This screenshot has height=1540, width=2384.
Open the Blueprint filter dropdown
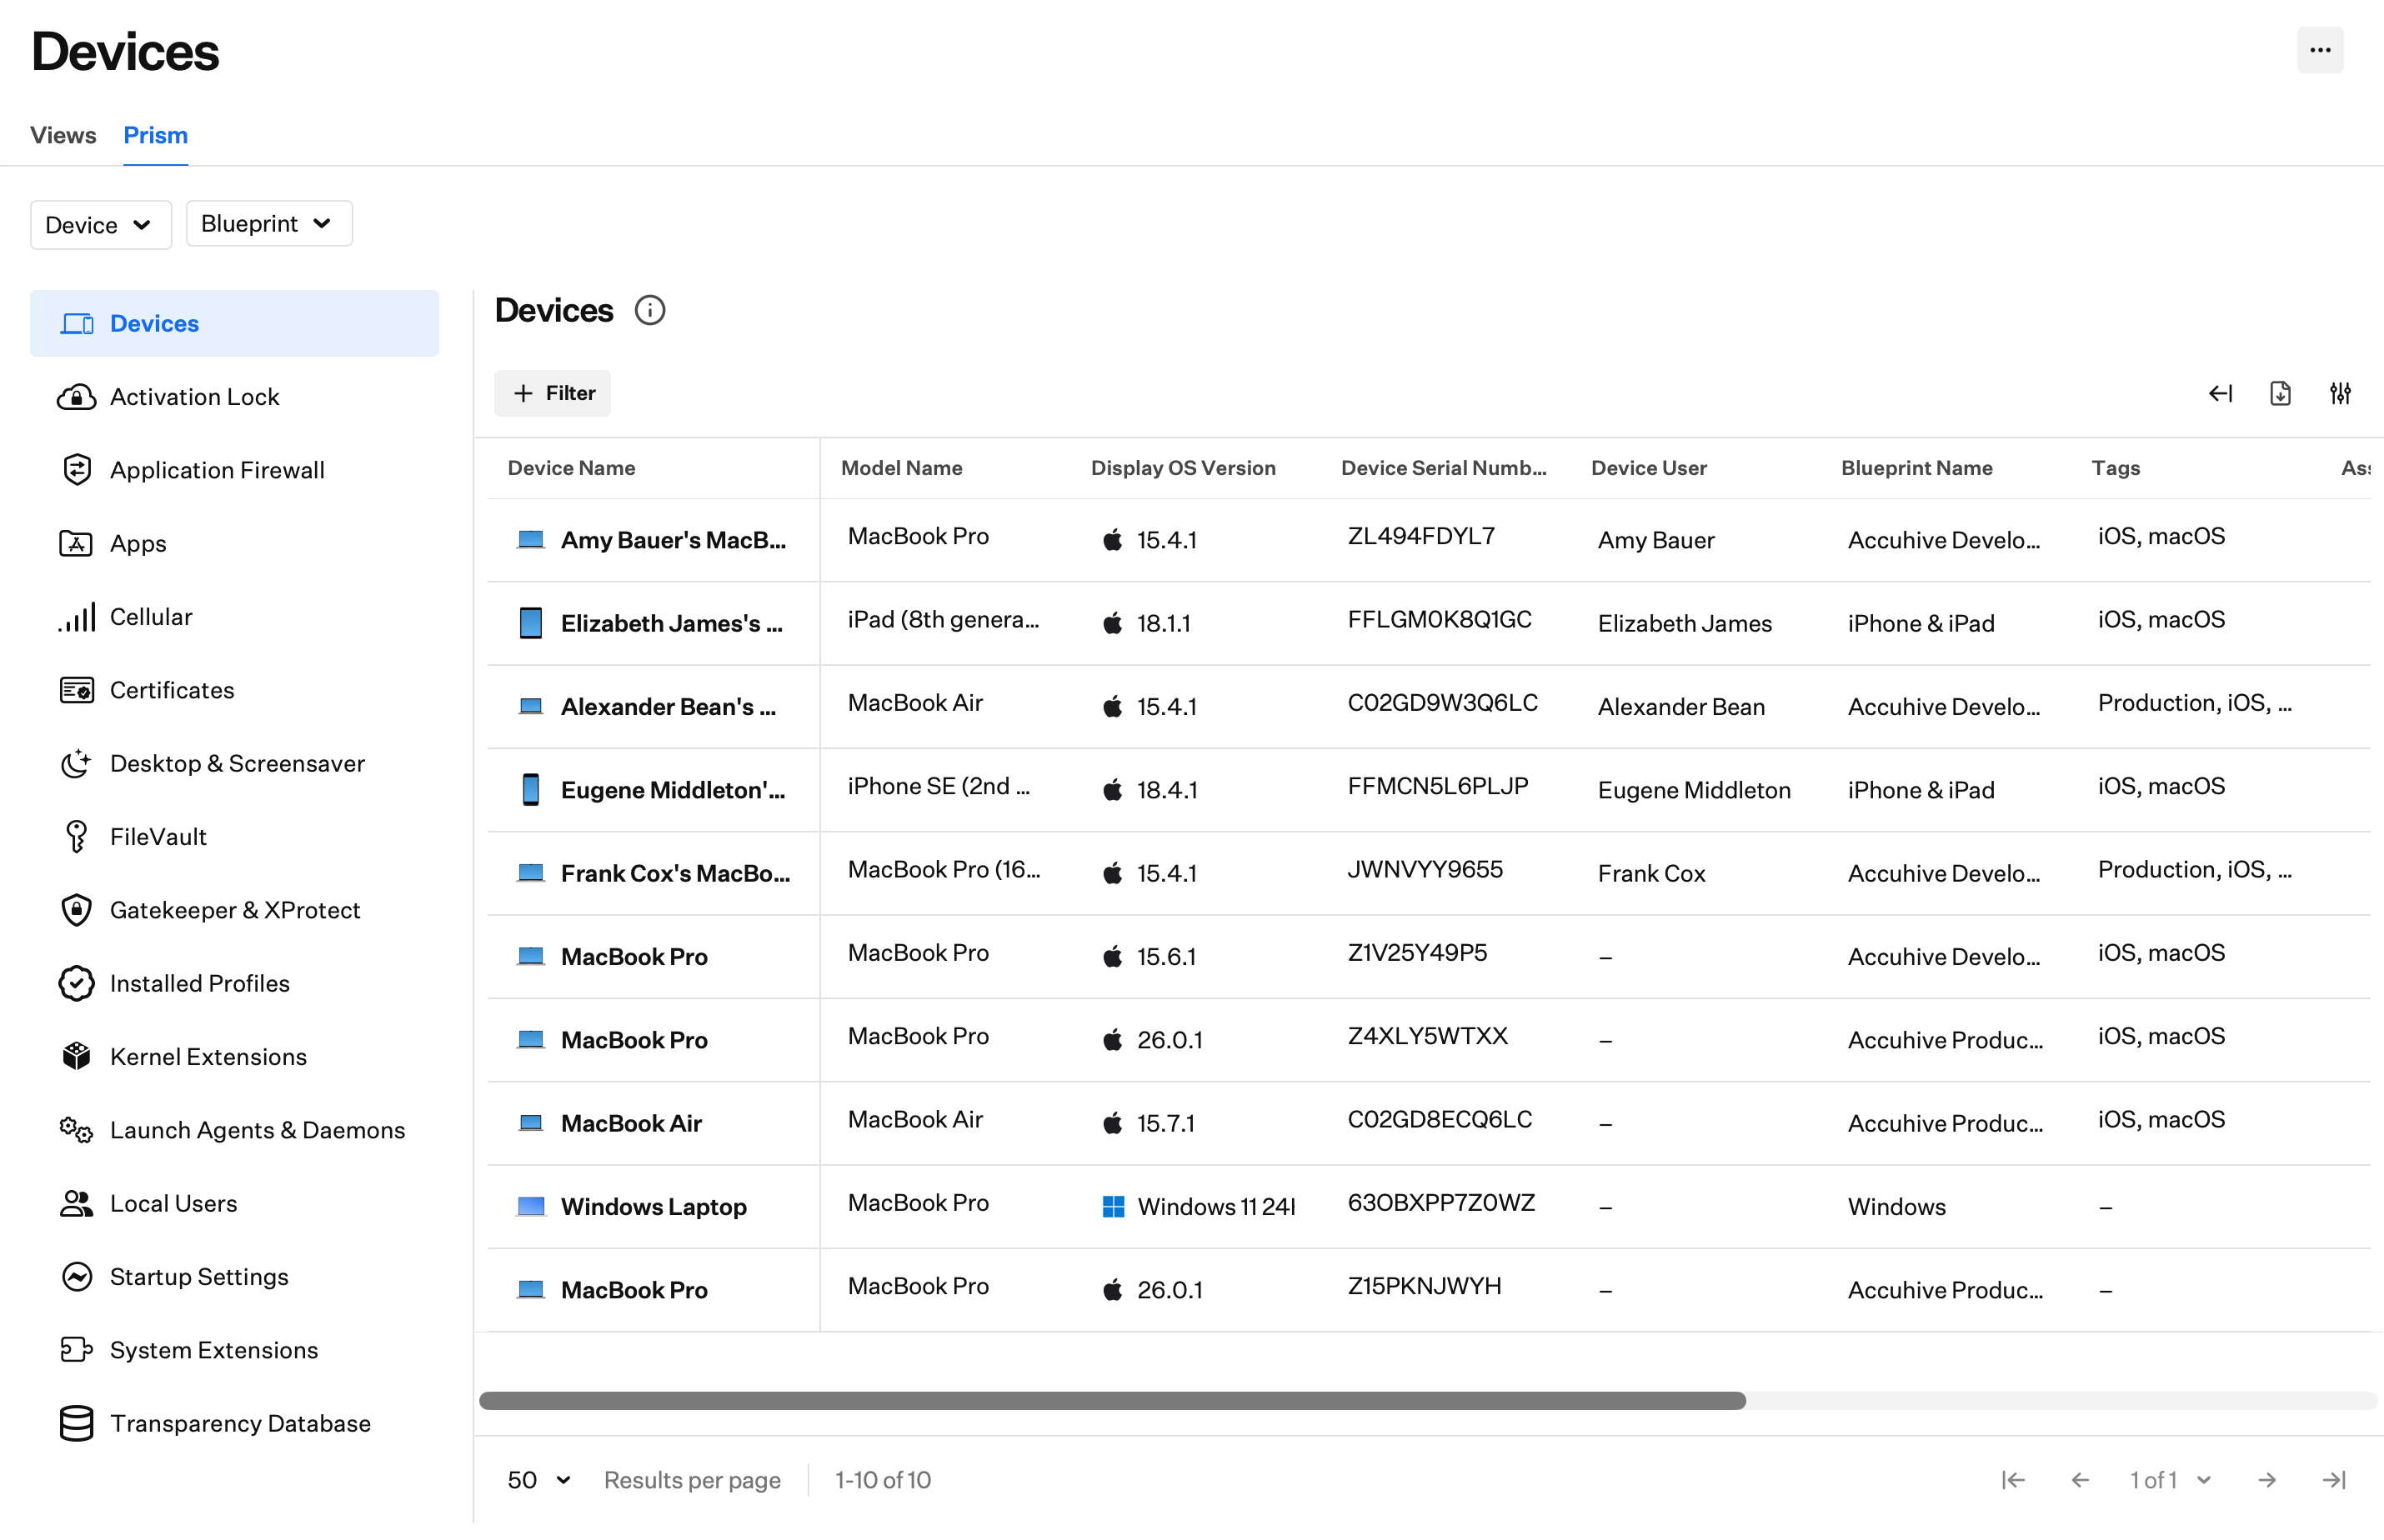[268, 224]
